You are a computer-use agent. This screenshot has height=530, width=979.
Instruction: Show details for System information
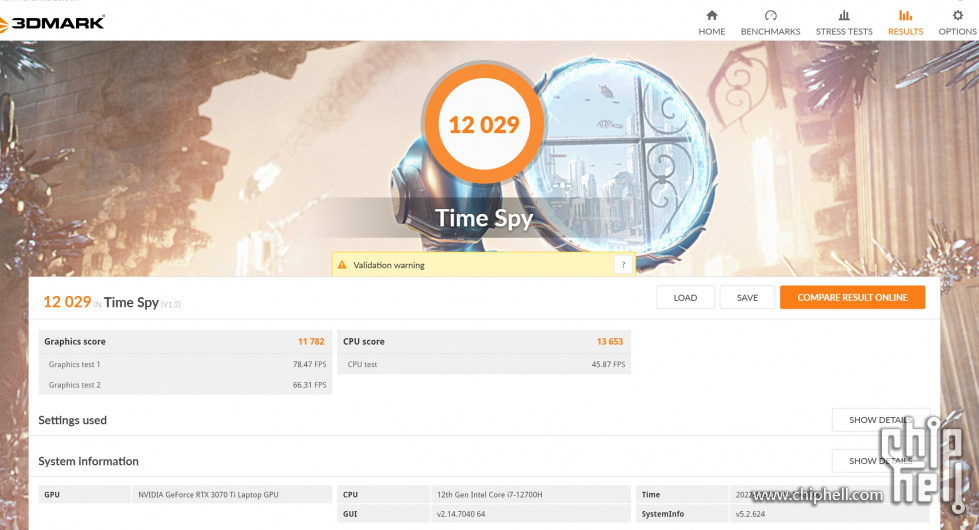point(880,461)
